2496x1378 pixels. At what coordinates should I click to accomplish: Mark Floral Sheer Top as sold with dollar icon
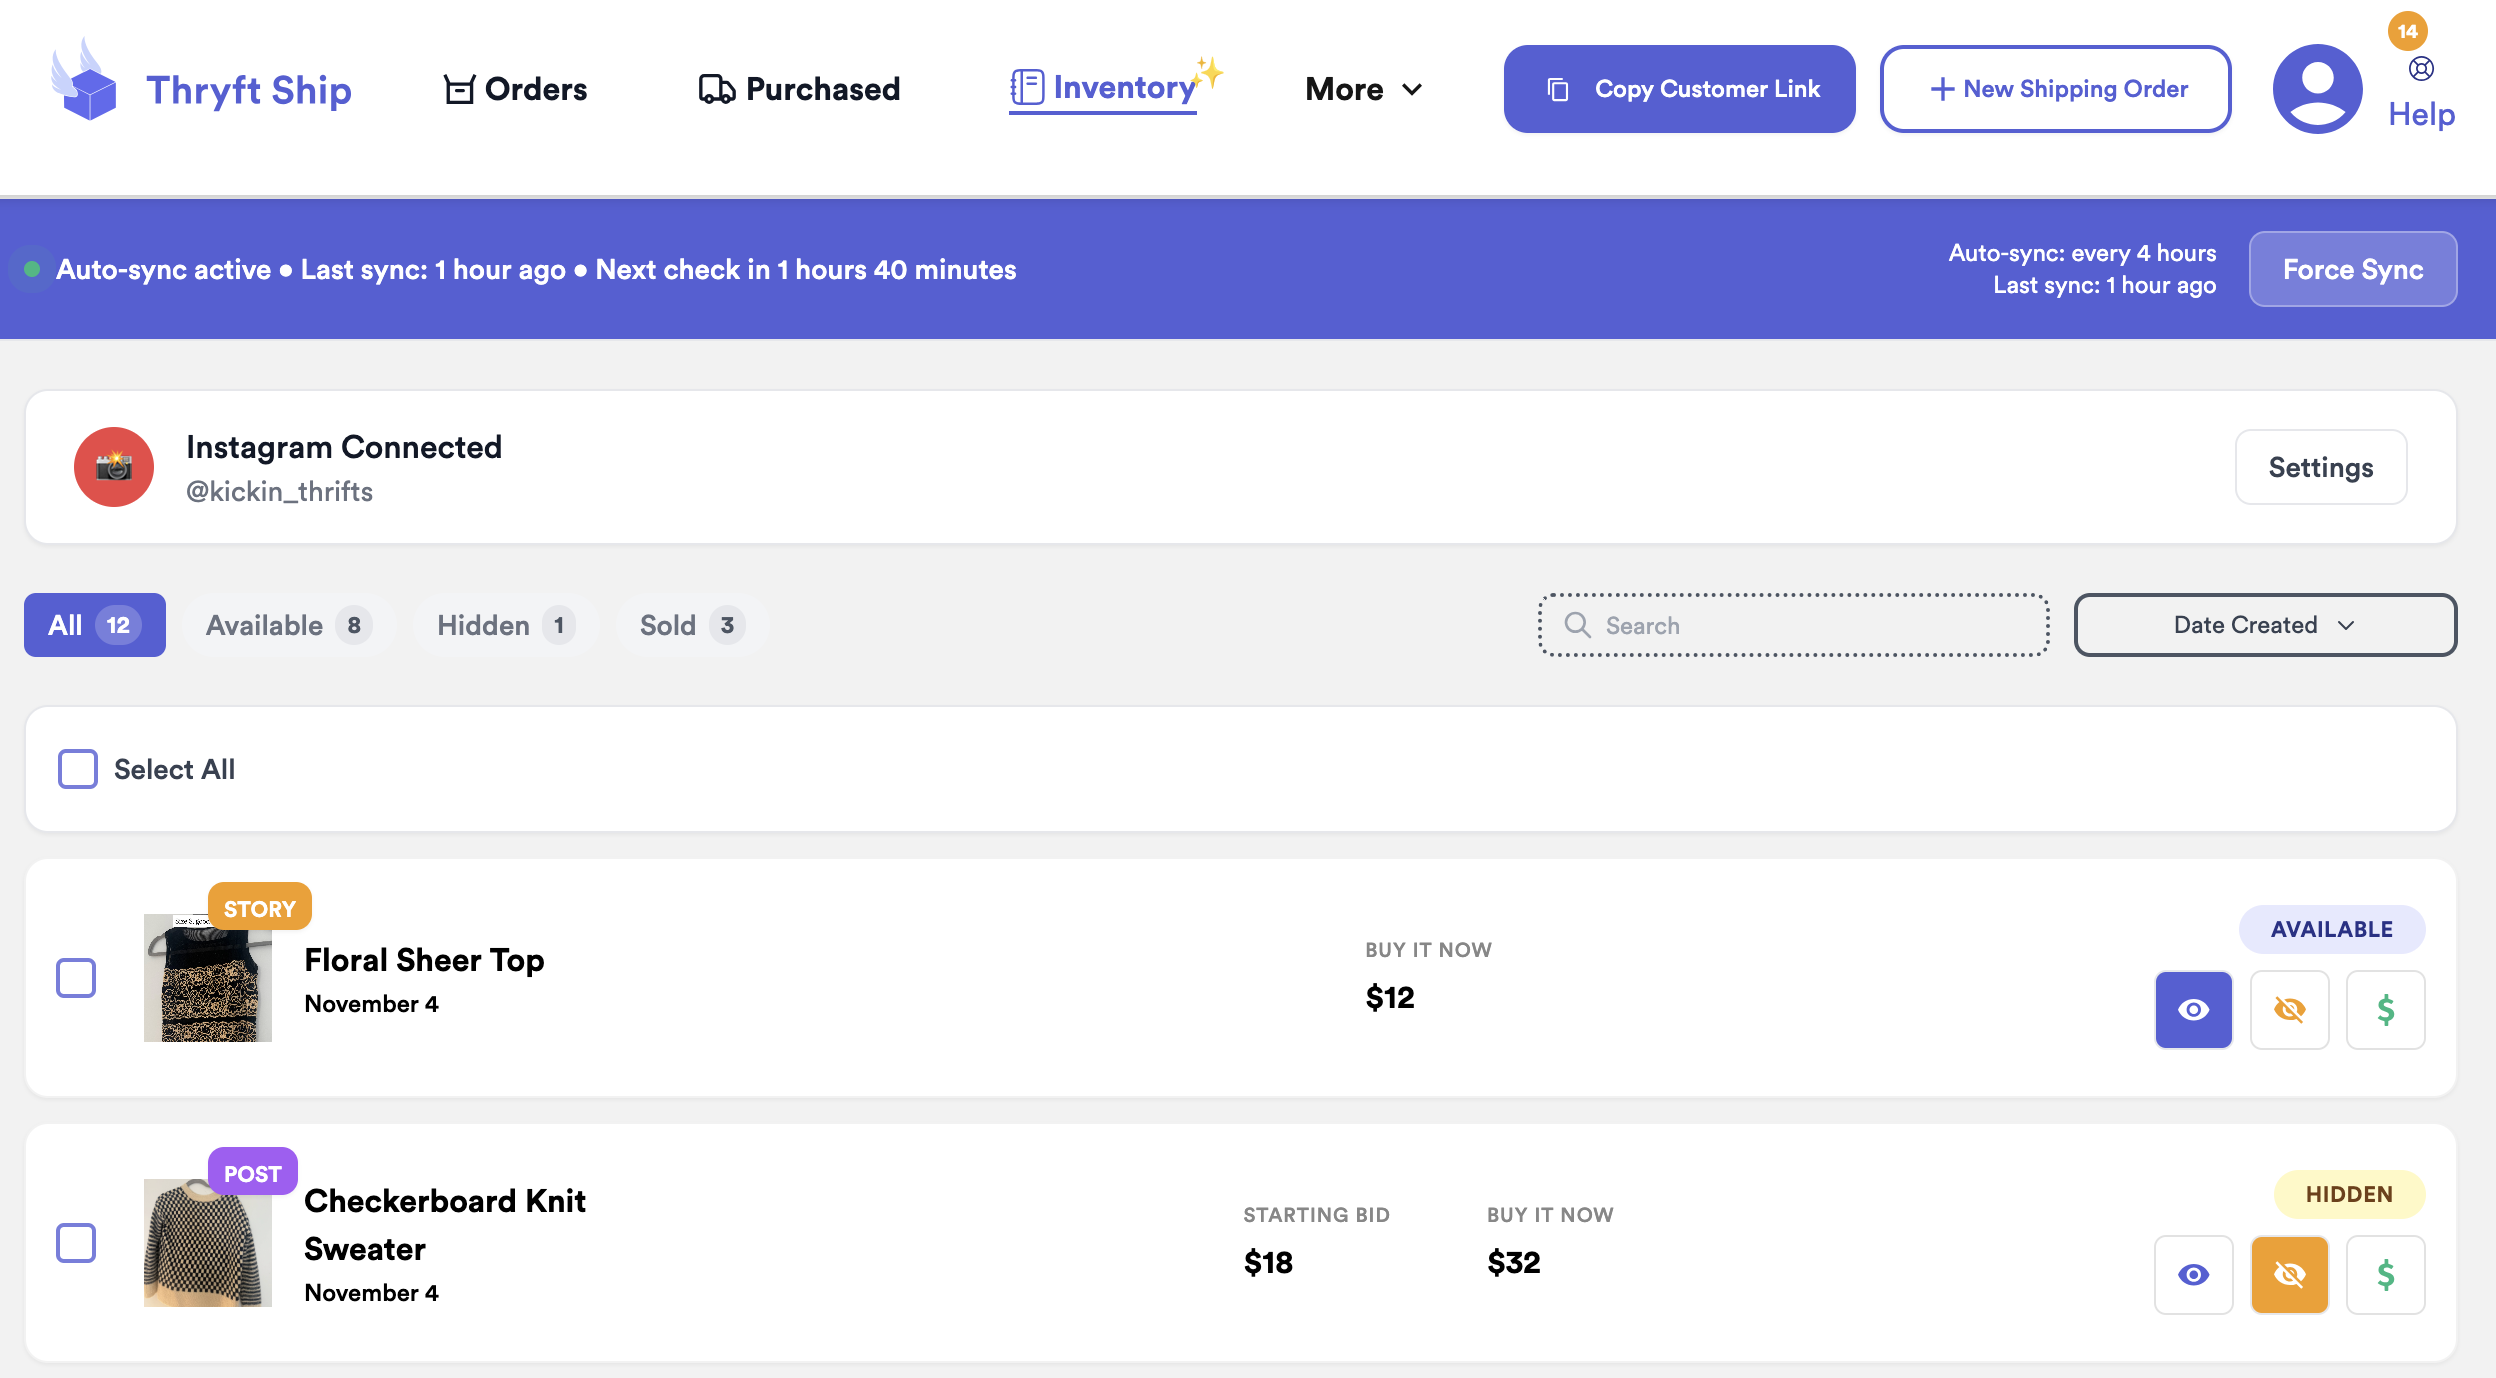pyautogui.click(x=2385, y=1010)
